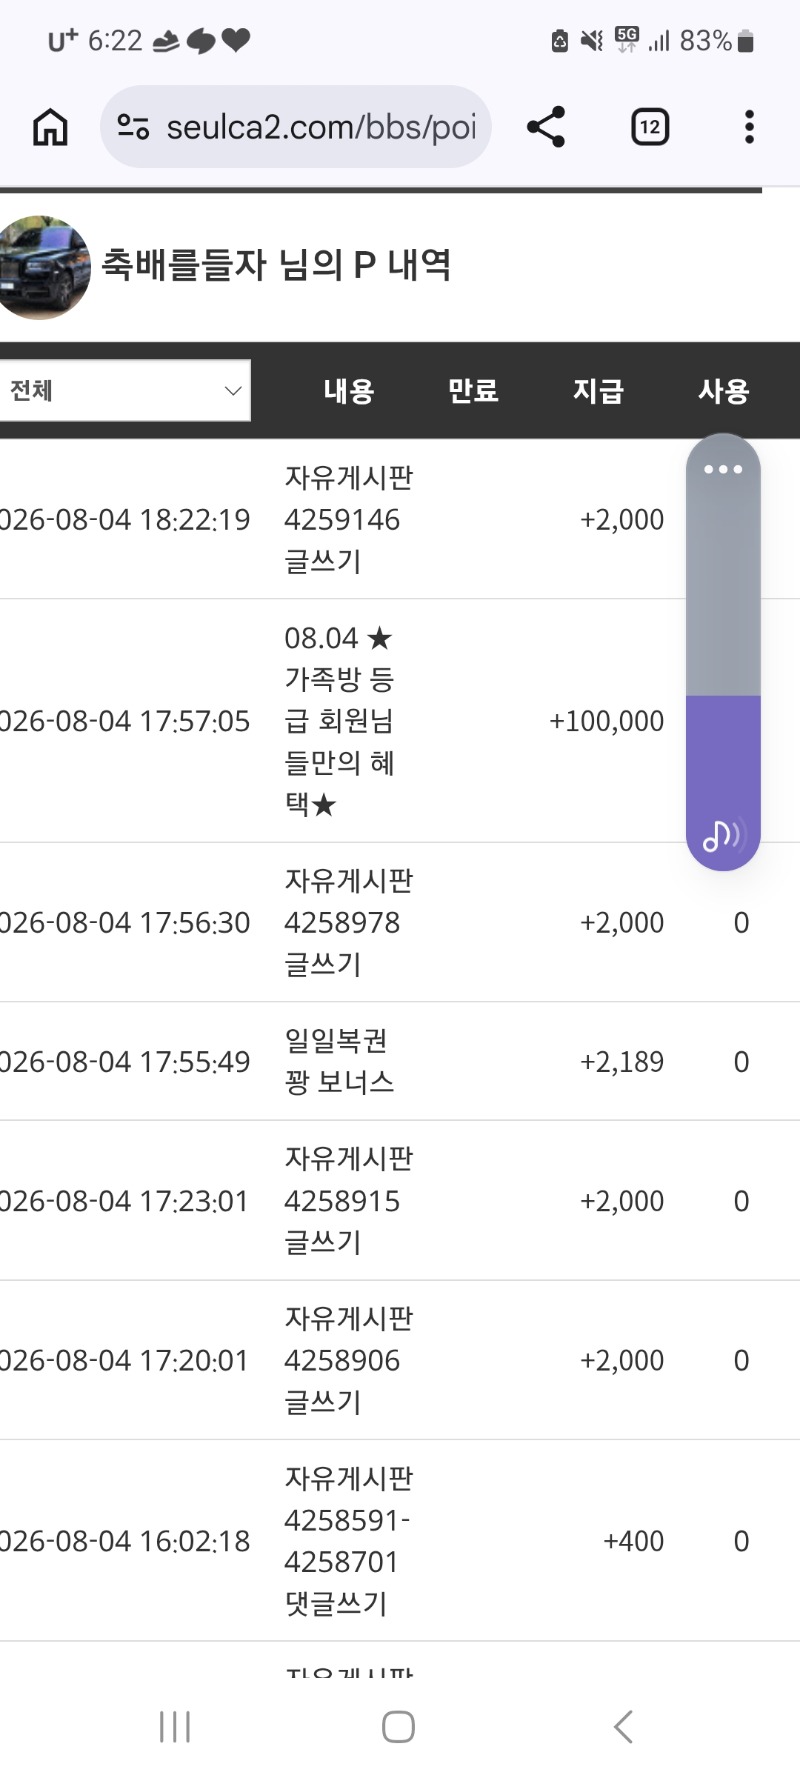Viewport: 800px width, 1778px height.
Task: Tap the Android home navigation button
Action: [x=398, y=1726]
